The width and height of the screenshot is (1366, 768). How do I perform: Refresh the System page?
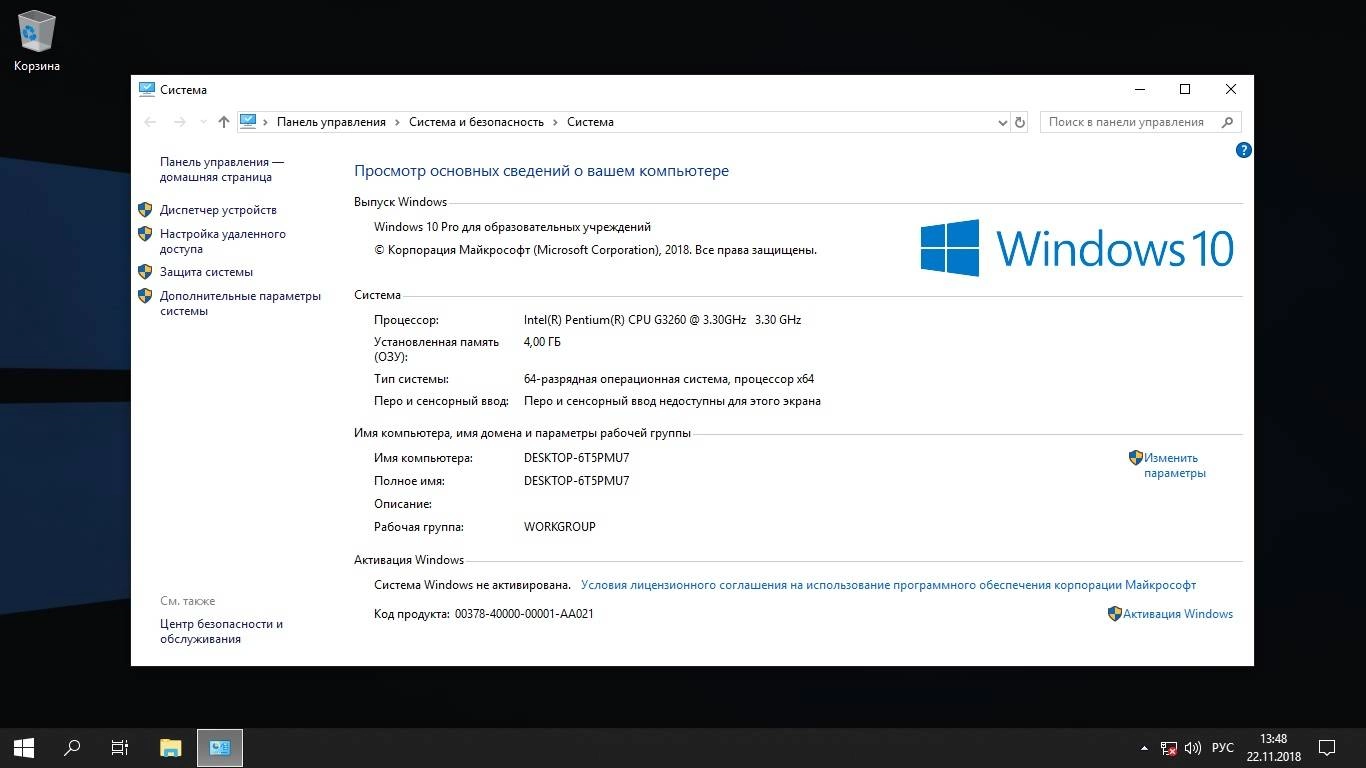pos(1020,122)
